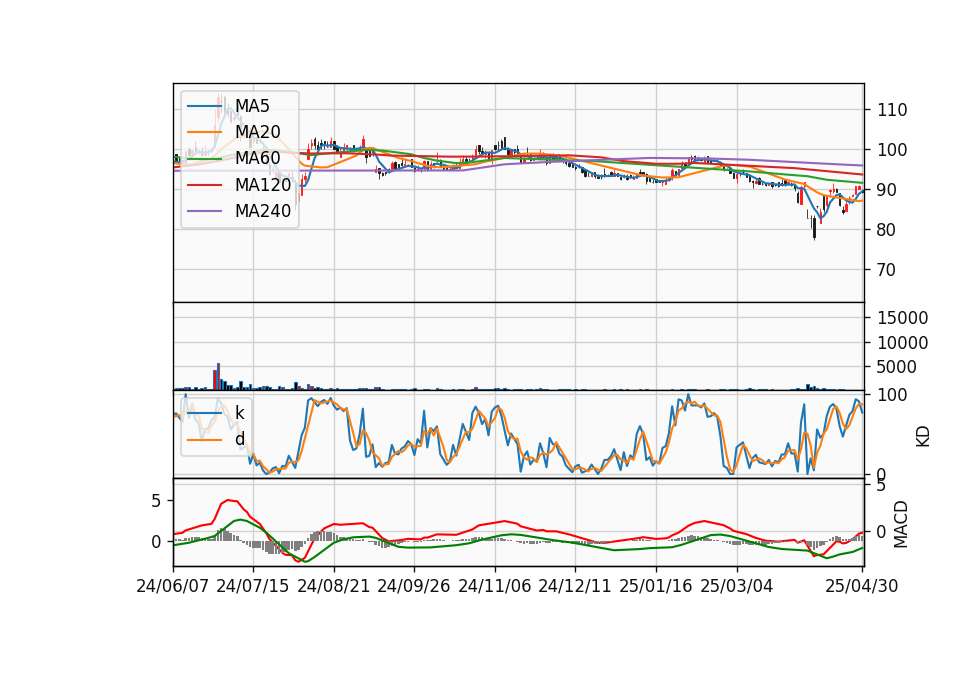Screen dimensions: 960x690
Task: Click the 70 price axis label
Action: click(x=887, y=270)
